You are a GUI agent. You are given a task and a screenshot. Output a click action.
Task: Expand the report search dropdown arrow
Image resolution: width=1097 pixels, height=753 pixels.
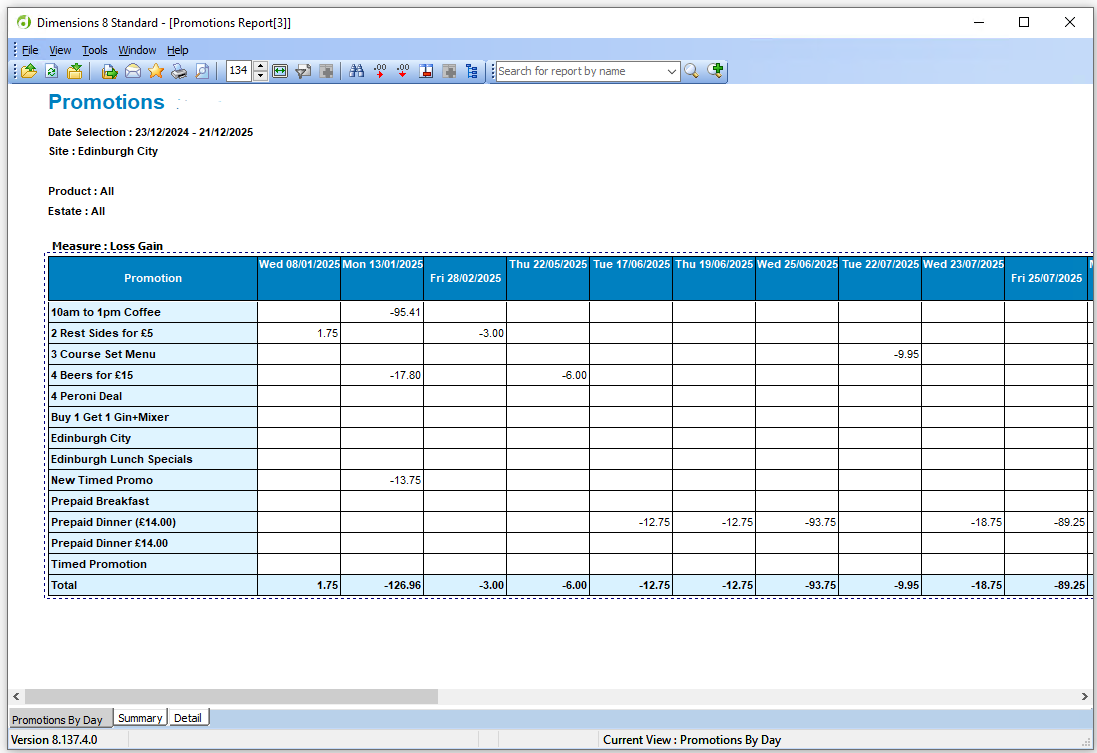672,71
